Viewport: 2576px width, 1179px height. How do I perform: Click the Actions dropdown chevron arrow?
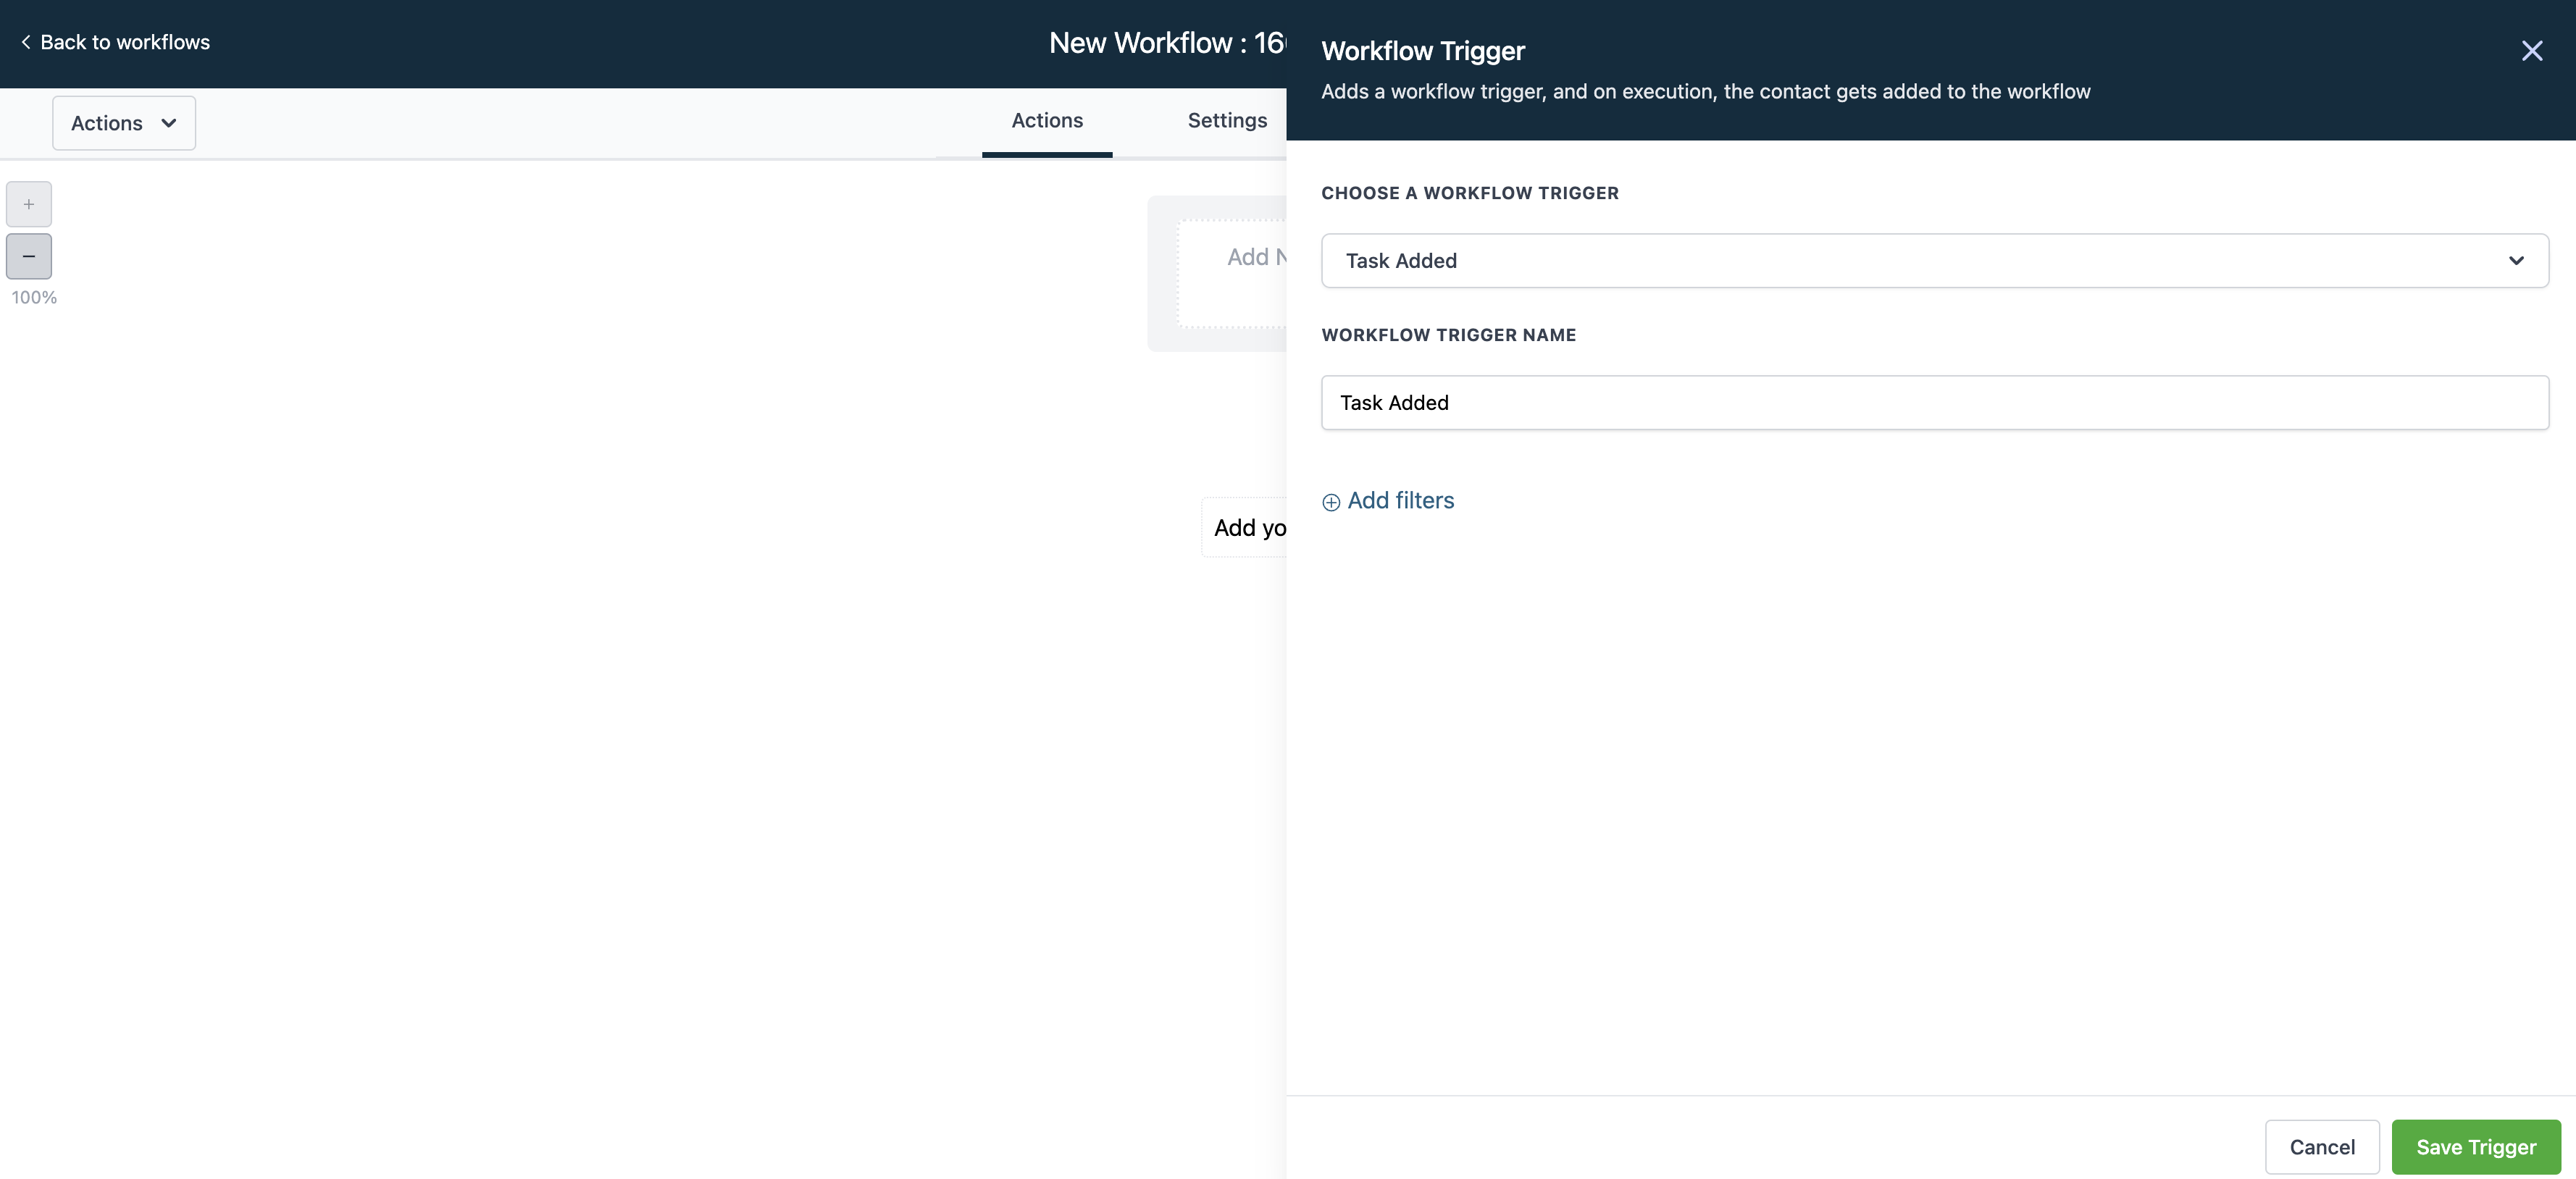click(169, 123)
